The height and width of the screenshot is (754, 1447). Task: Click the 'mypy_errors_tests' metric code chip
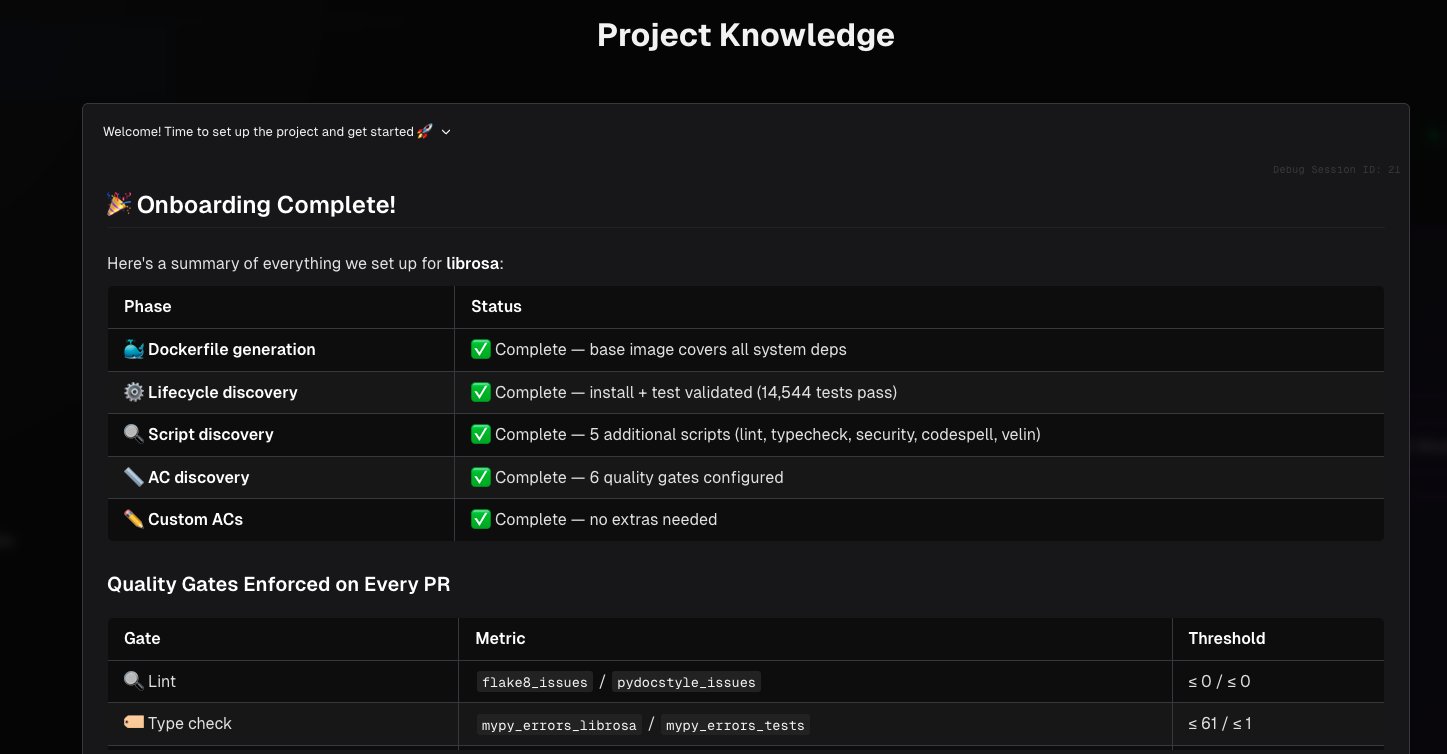(x=735, y=725)
